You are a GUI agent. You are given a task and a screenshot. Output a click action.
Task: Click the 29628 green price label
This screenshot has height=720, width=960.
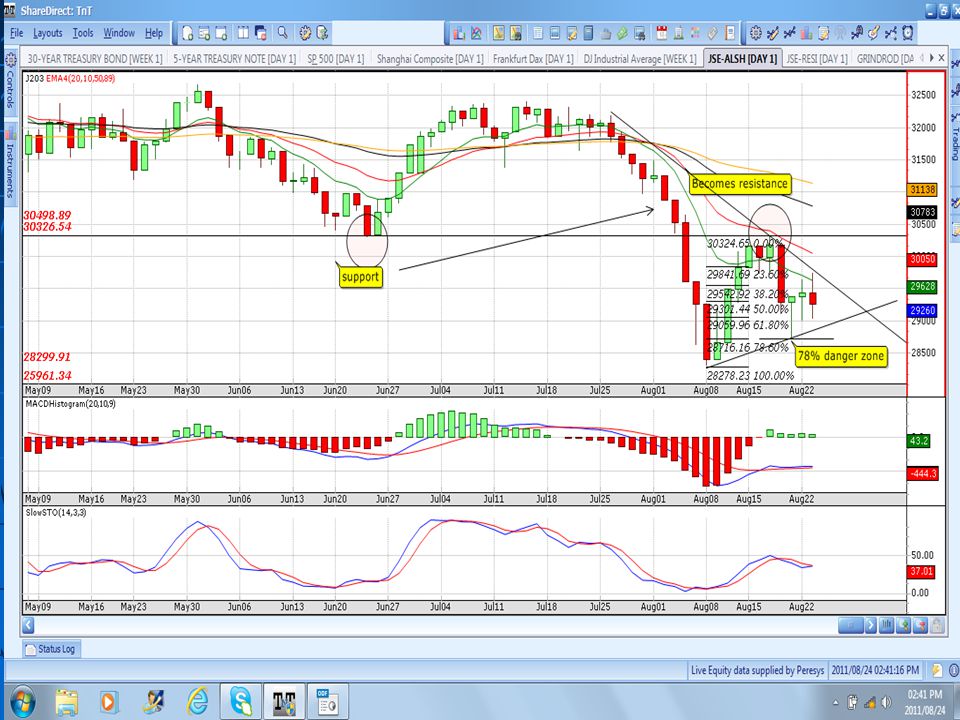(x=923, y=287)
